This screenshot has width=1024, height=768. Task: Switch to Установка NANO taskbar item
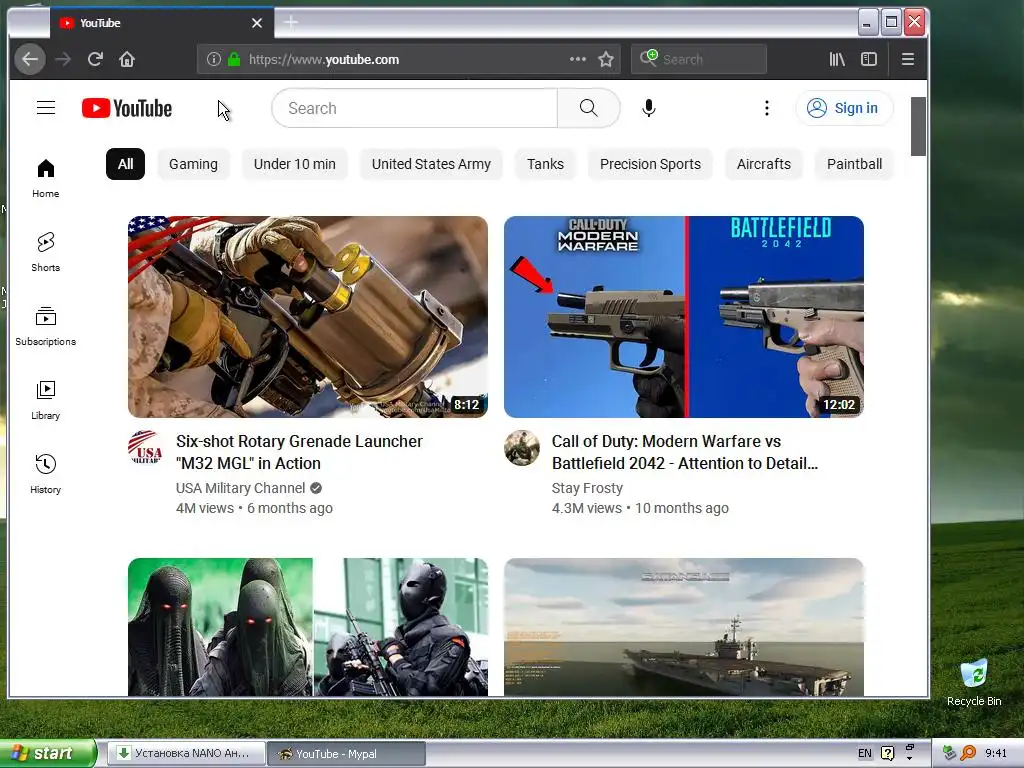186,753
